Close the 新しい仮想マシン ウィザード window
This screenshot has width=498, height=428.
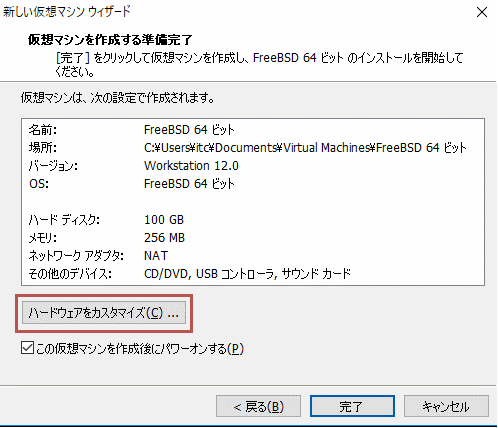[x=482, y=13]
